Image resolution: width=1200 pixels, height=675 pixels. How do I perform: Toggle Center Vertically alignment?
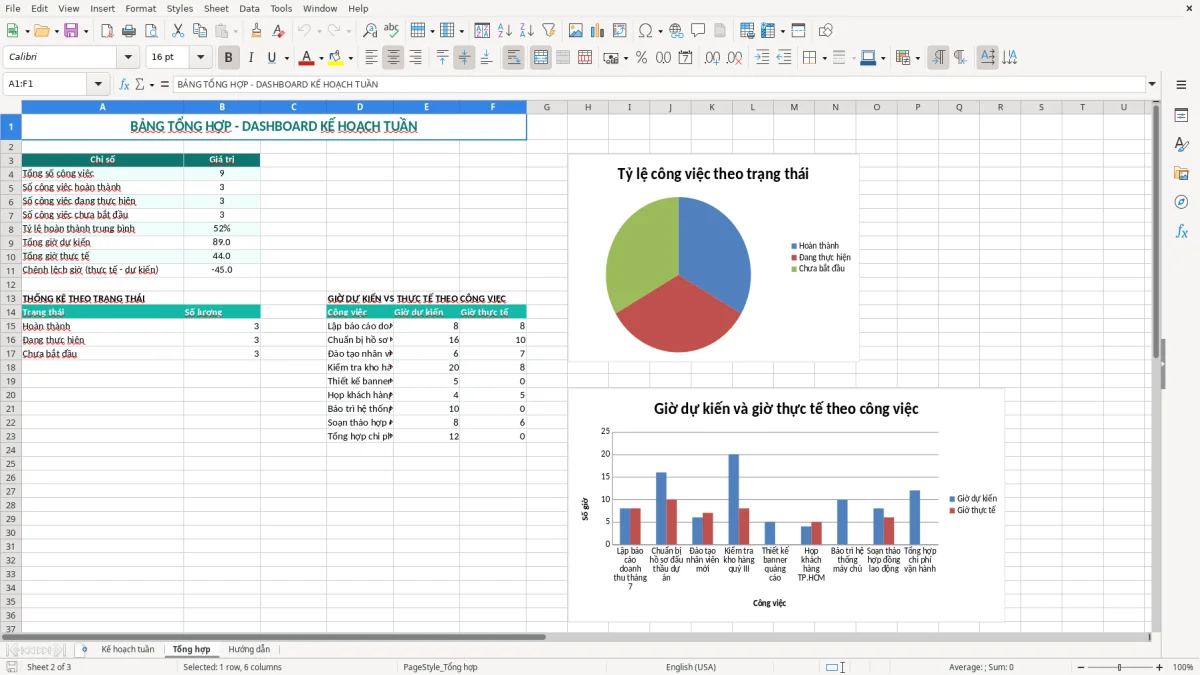(x=464, y=58)
